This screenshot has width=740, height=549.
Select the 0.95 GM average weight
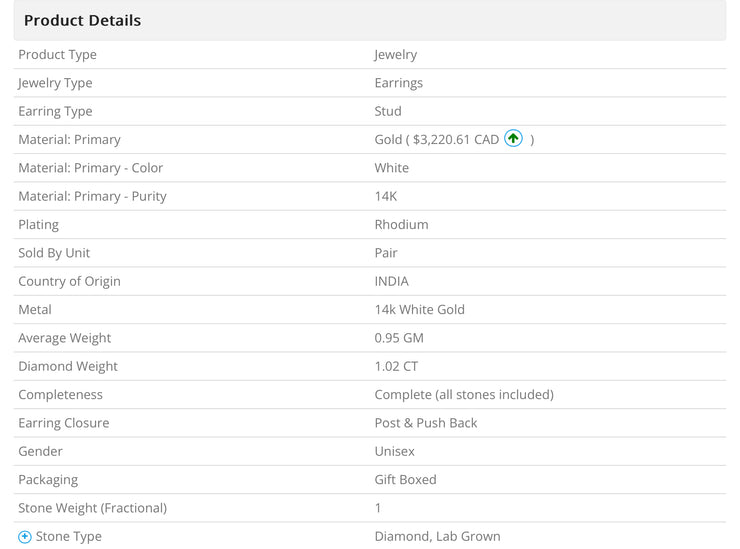pos(399,338)
